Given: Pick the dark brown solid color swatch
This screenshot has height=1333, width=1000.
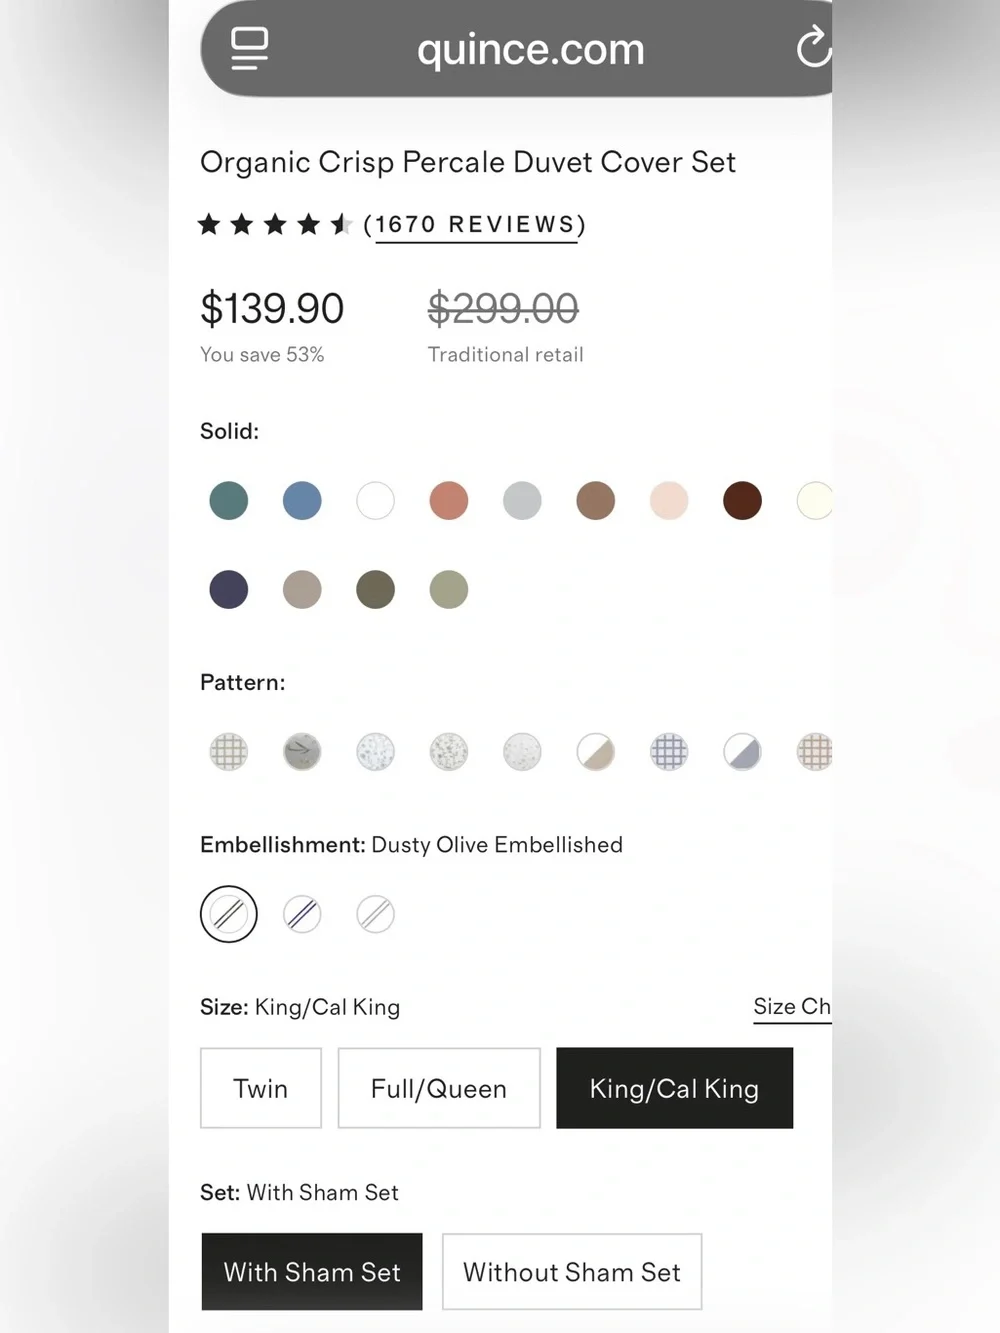Looking at the screenshot, I should tap(742, 501).
